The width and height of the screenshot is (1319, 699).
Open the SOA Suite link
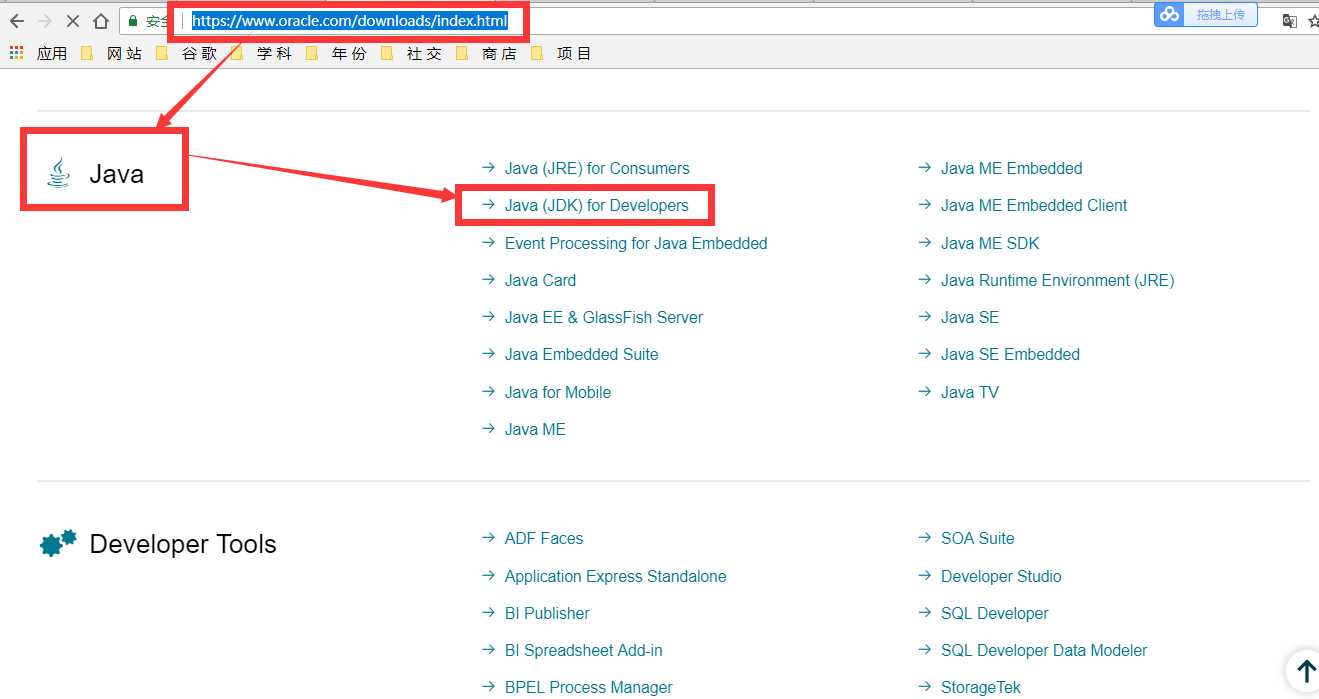(x=978, y=538)
